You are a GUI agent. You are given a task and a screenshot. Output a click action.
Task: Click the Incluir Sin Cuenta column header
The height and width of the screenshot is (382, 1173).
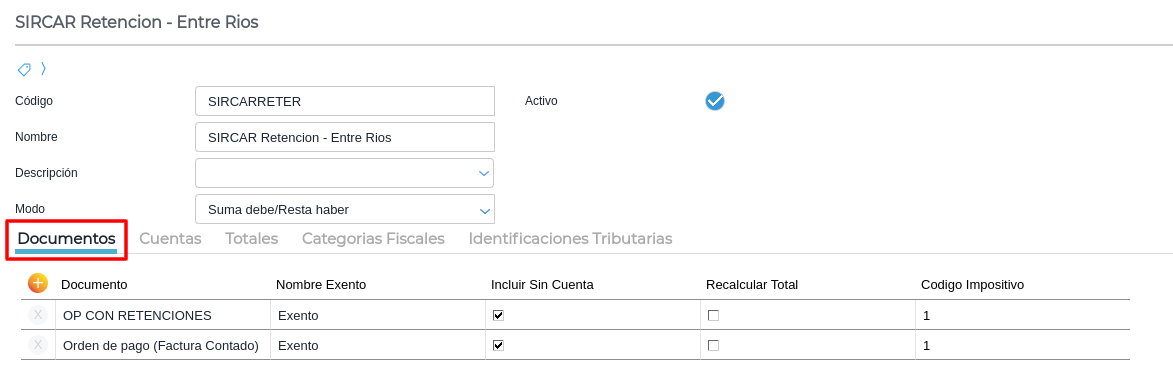tap(542, 284)
